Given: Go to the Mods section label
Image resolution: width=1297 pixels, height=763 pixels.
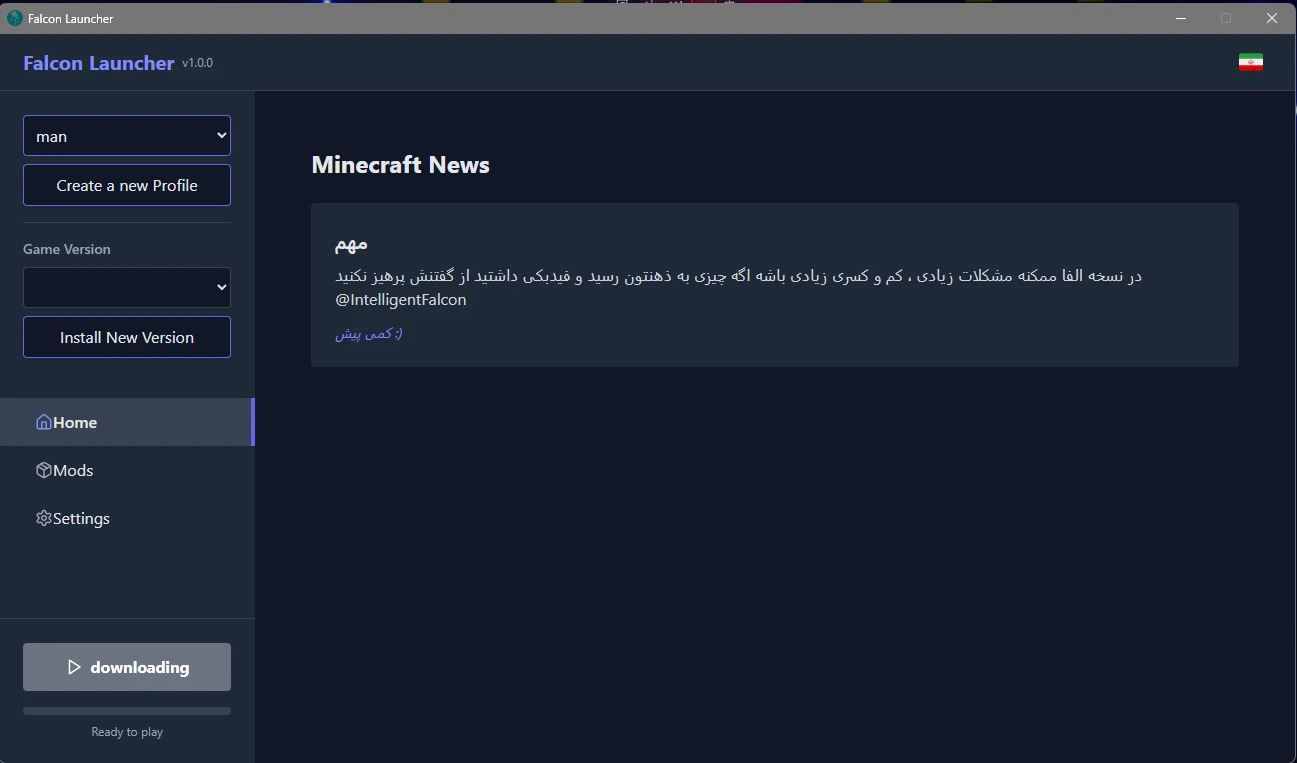Looking at the screenshot, I should tap(73, 470).
